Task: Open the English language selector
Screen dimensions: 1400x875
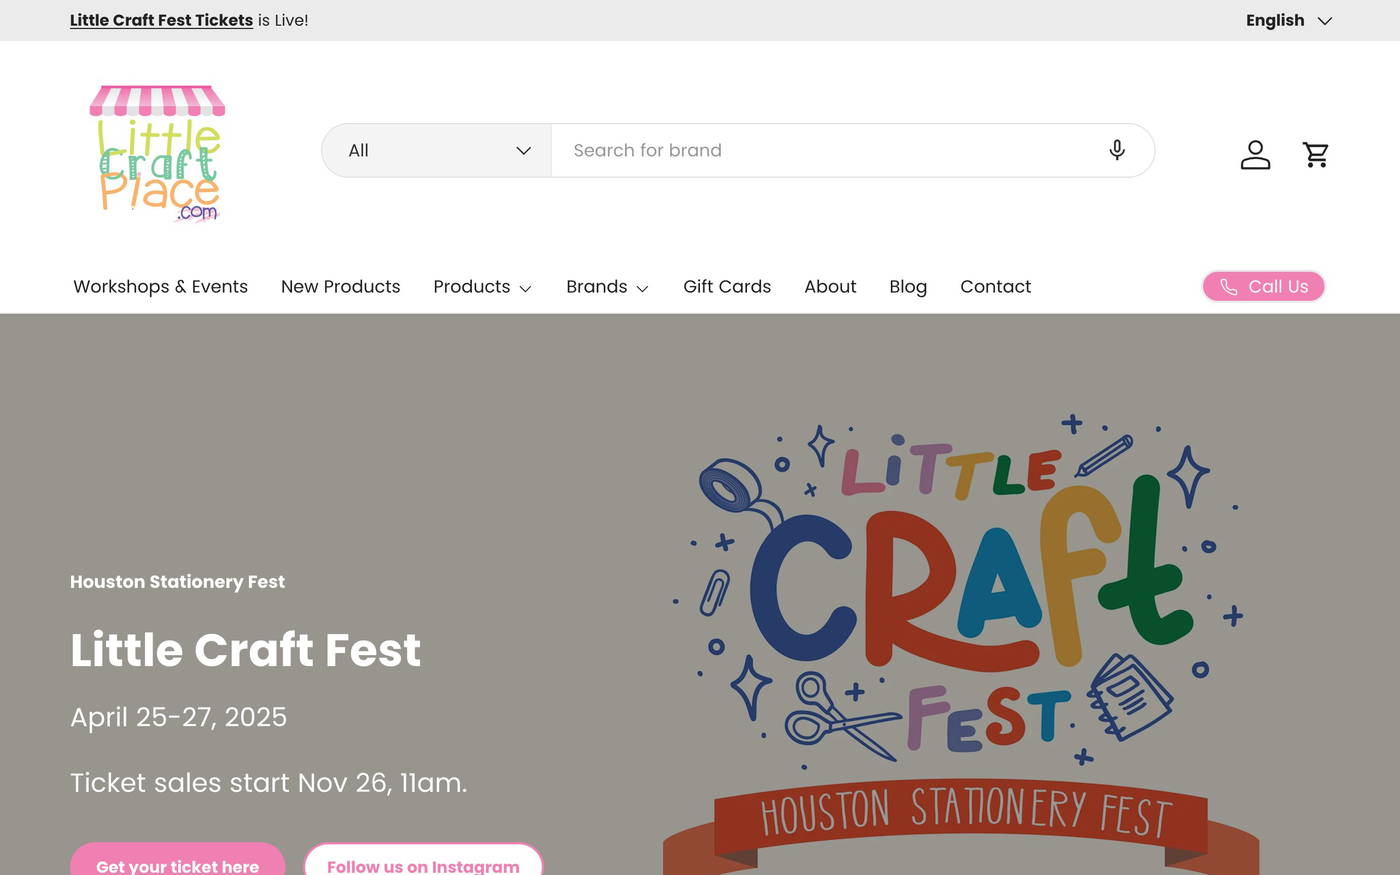Action: [x=1288, y=20]
